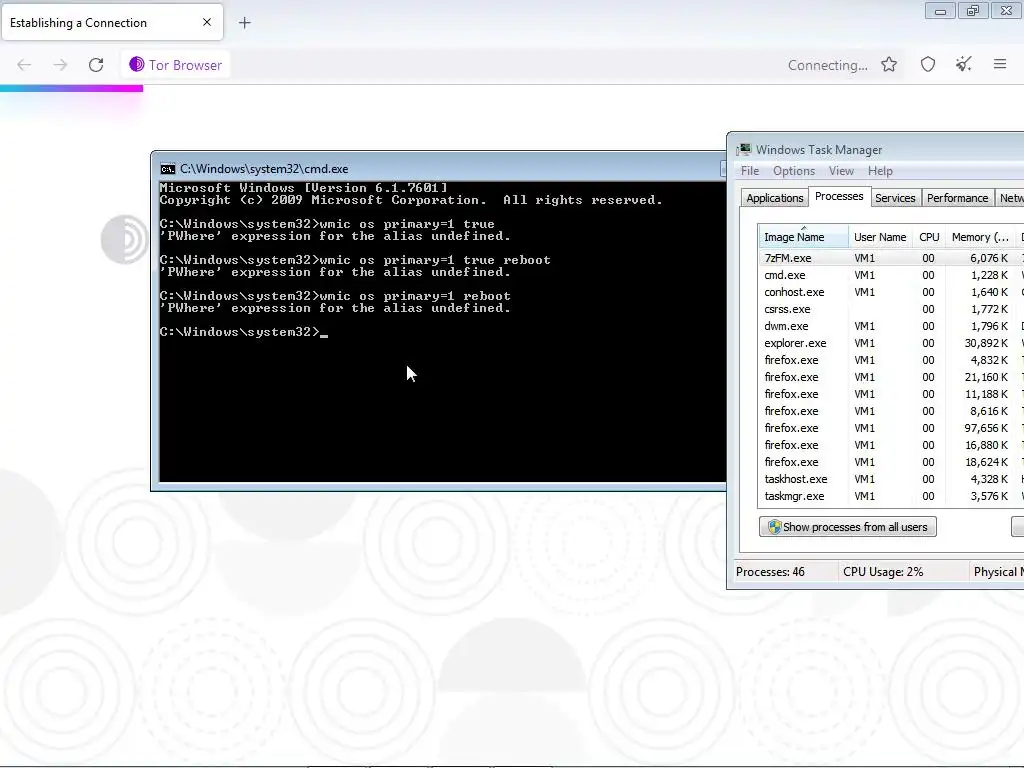Switch to the Applications tab
Image resolution: width=1024 pixels, height=768 pixels.
[x=775, y=198]
